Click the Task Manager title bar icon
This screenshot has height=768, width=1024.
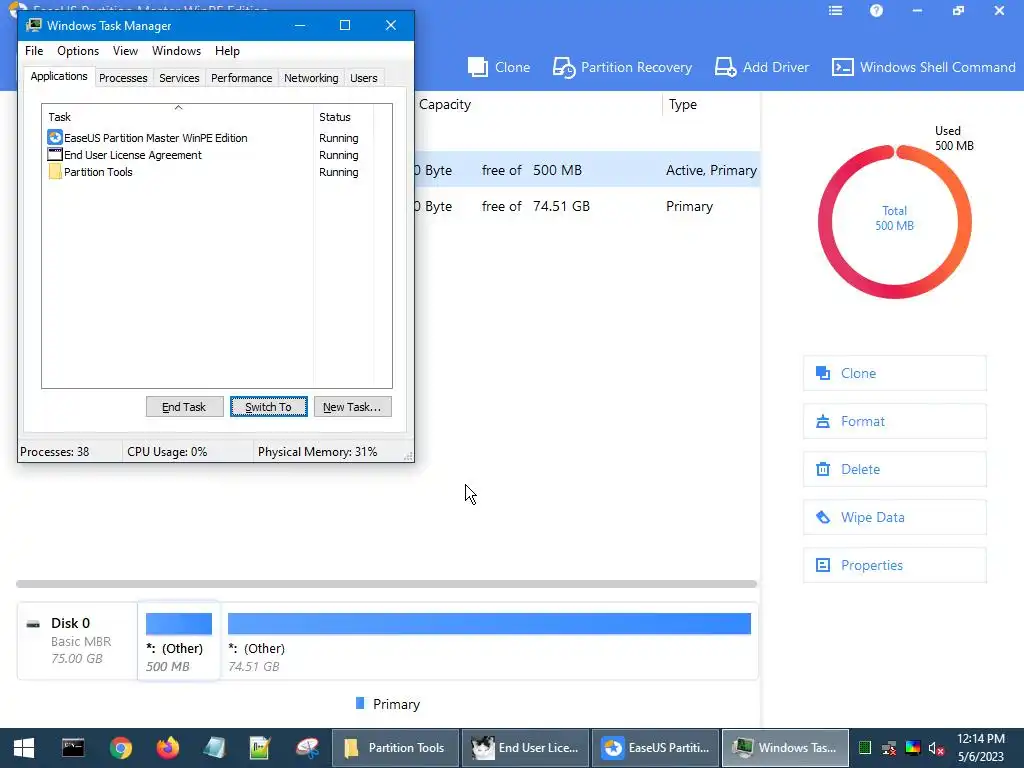pyautogui.click(x=33, y=25)
